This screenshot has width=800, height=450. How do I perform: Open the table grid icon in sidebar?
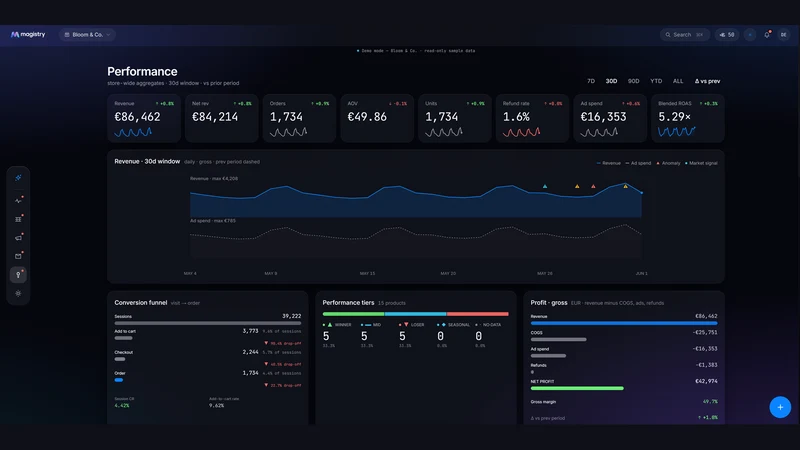pos(18,219)
